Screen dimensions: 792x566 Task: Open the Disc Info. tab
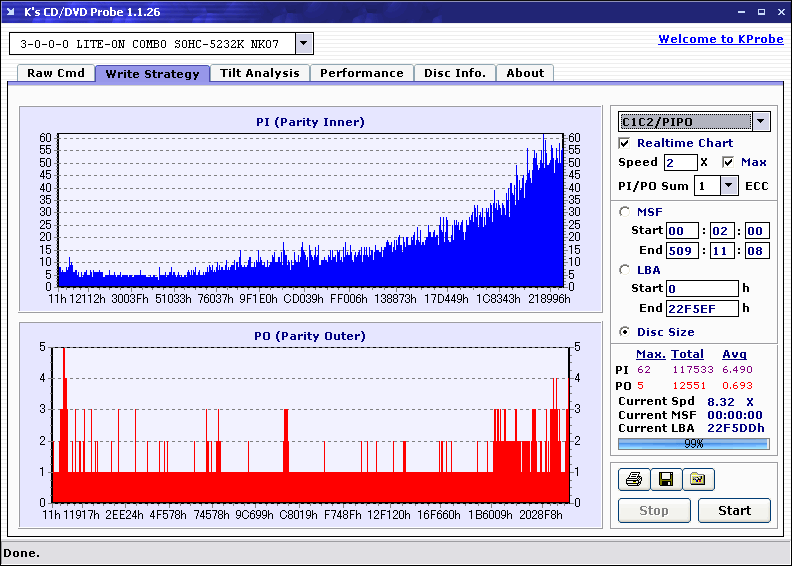click(454, 73)
